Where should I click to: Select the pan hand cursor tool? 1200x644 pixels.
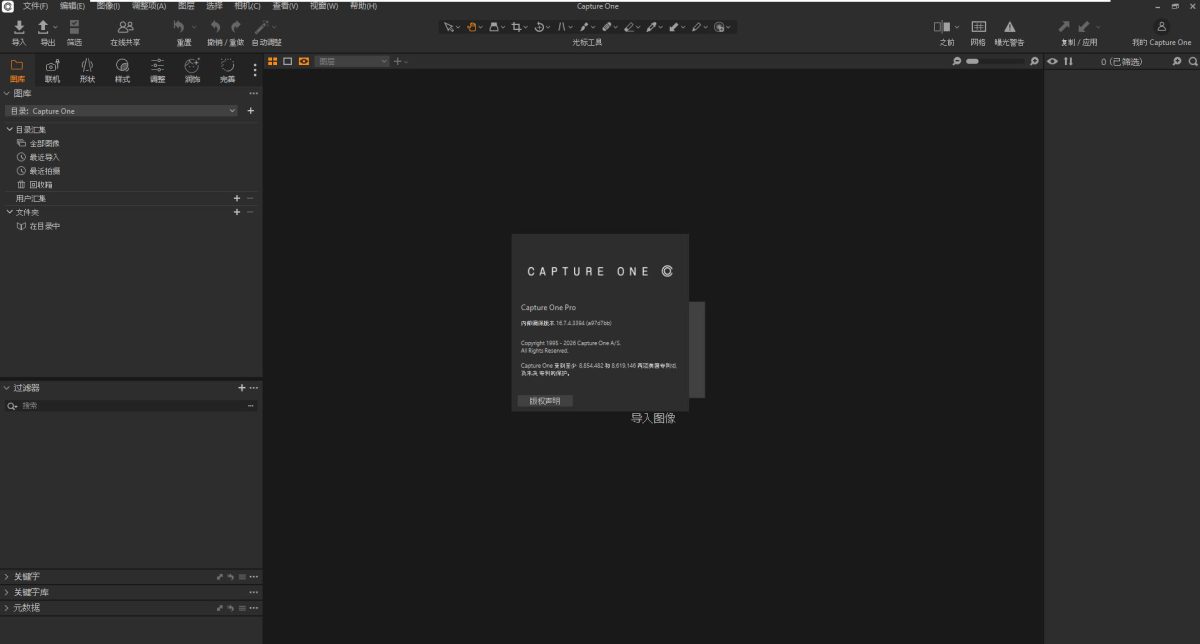(x=472, y=27)
